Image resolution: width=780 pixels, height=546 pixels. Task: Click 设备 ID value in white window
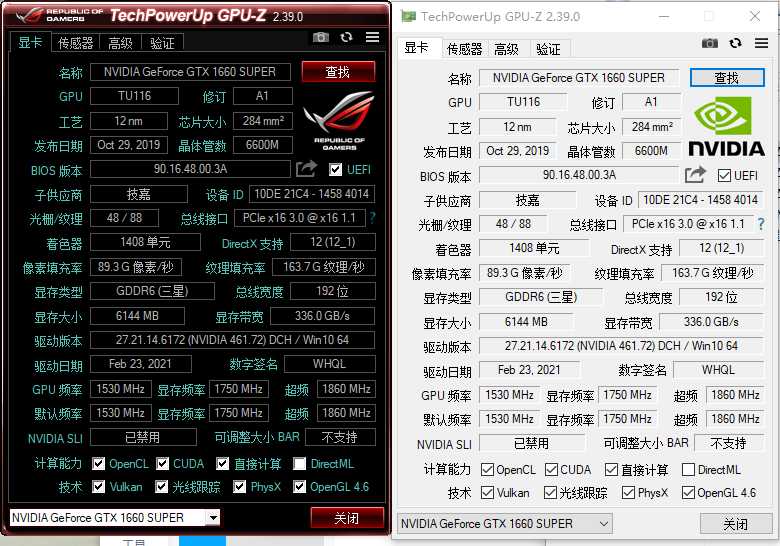point(700,199)
